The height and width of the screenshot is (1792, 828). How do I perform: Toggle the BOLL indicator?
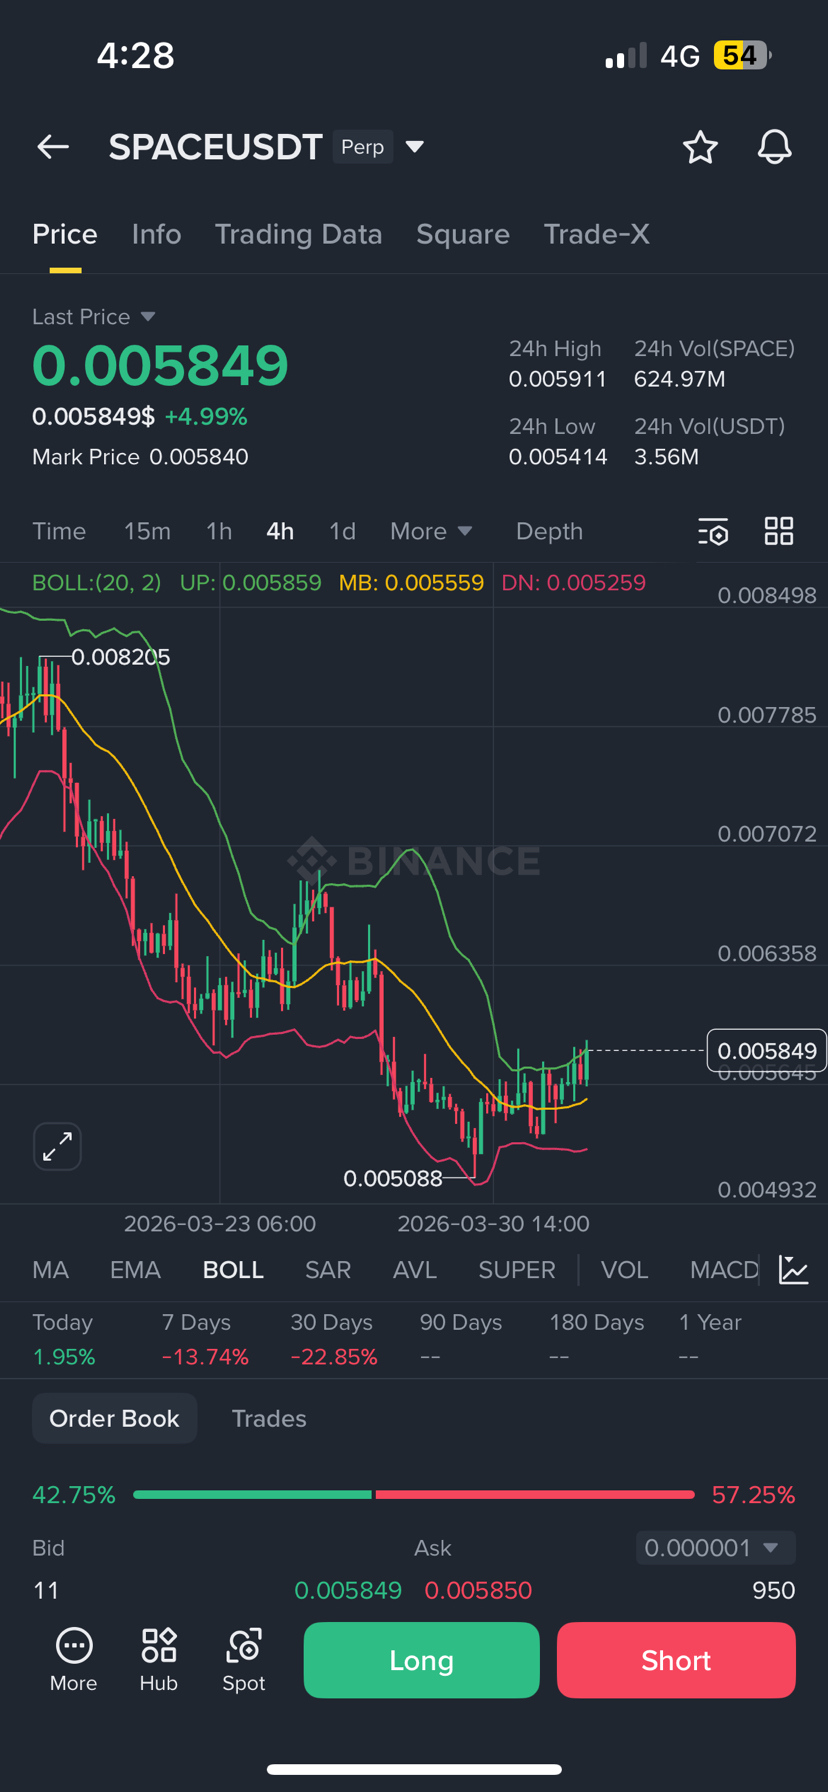click(x=233, y=1270)
